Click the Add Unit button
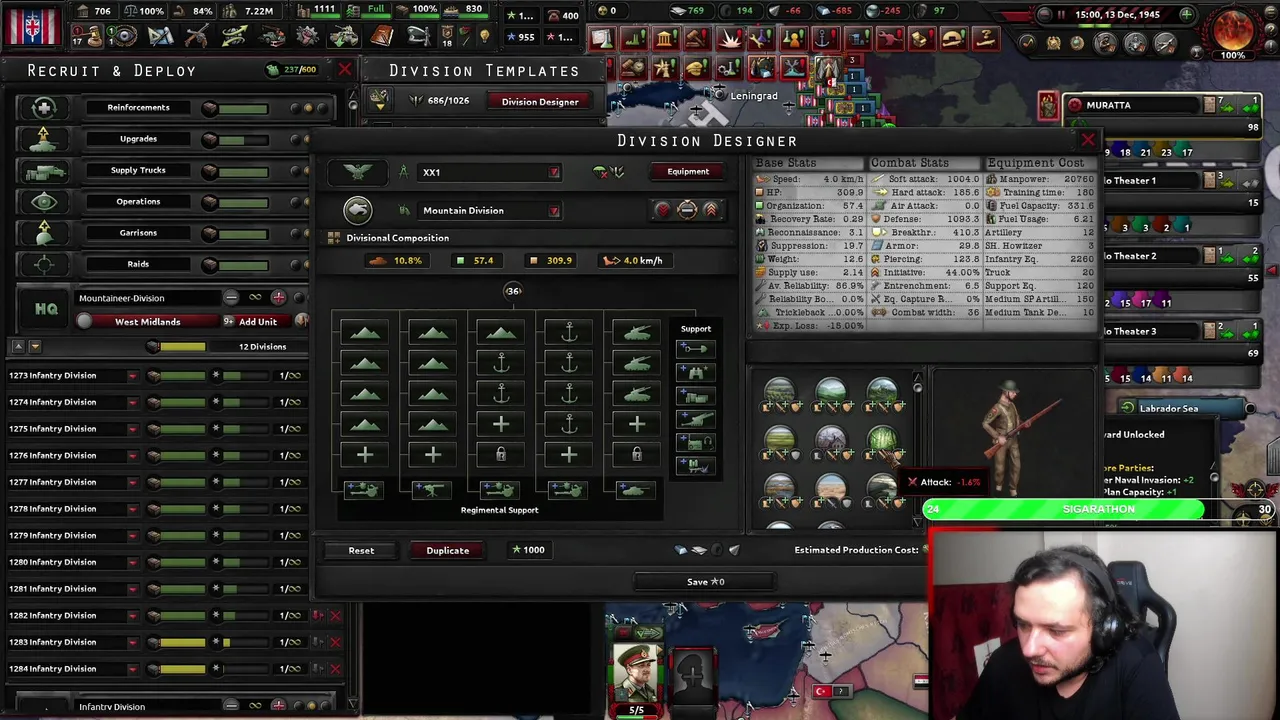 (x=258, y=322)
